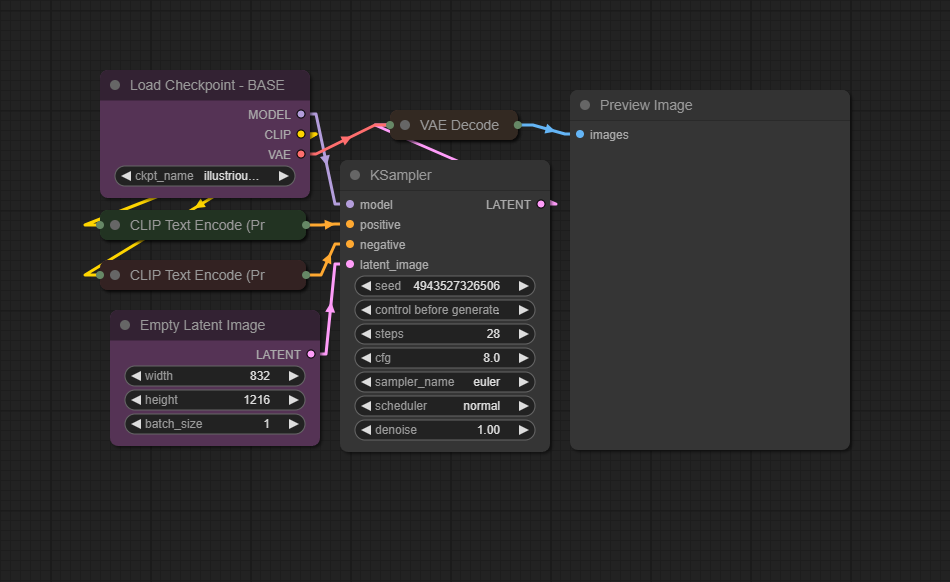The height and width of the screenshot is (582, 950).
Task: Click the denoise value slider field
Action: click(x=445, y=430)
